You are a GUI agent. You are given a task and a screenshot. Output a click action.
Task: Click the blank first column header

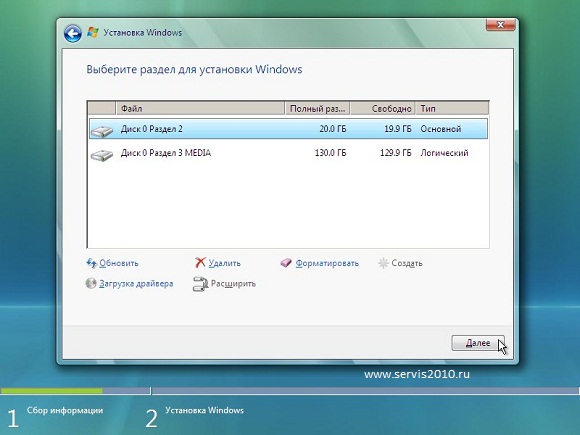(102, 108)
